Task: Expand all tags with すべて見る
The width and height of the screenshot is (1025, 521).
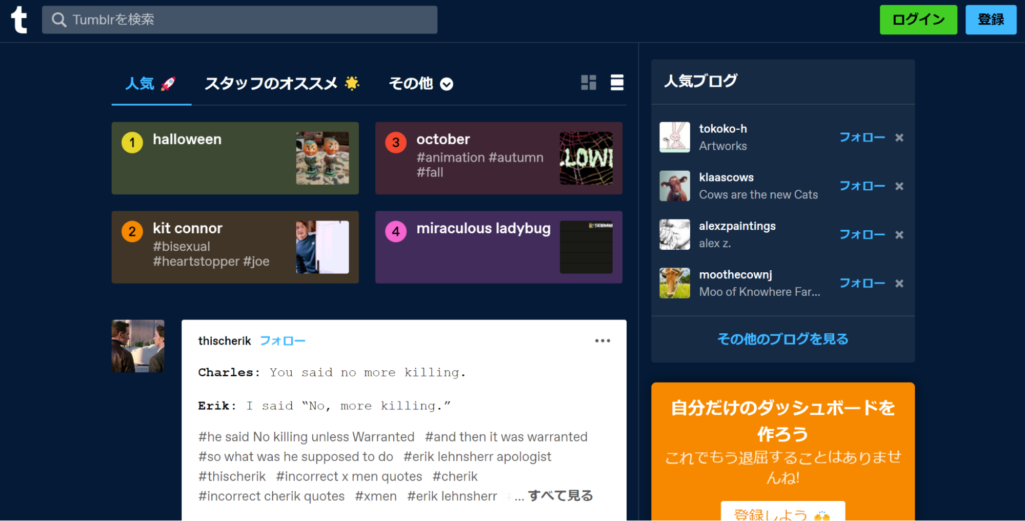Action: tap(560, 496)
